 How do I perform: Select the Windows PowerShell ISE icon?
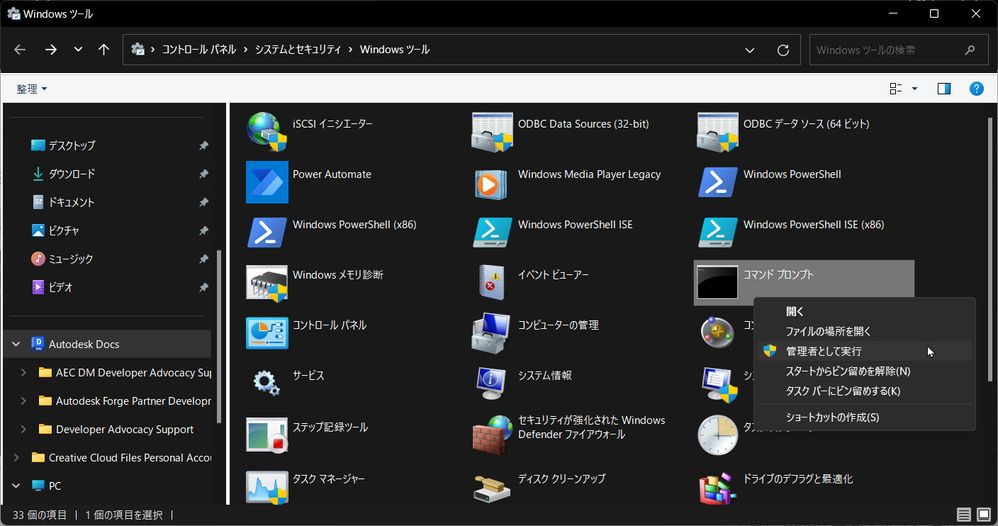(x=492, y=232)
